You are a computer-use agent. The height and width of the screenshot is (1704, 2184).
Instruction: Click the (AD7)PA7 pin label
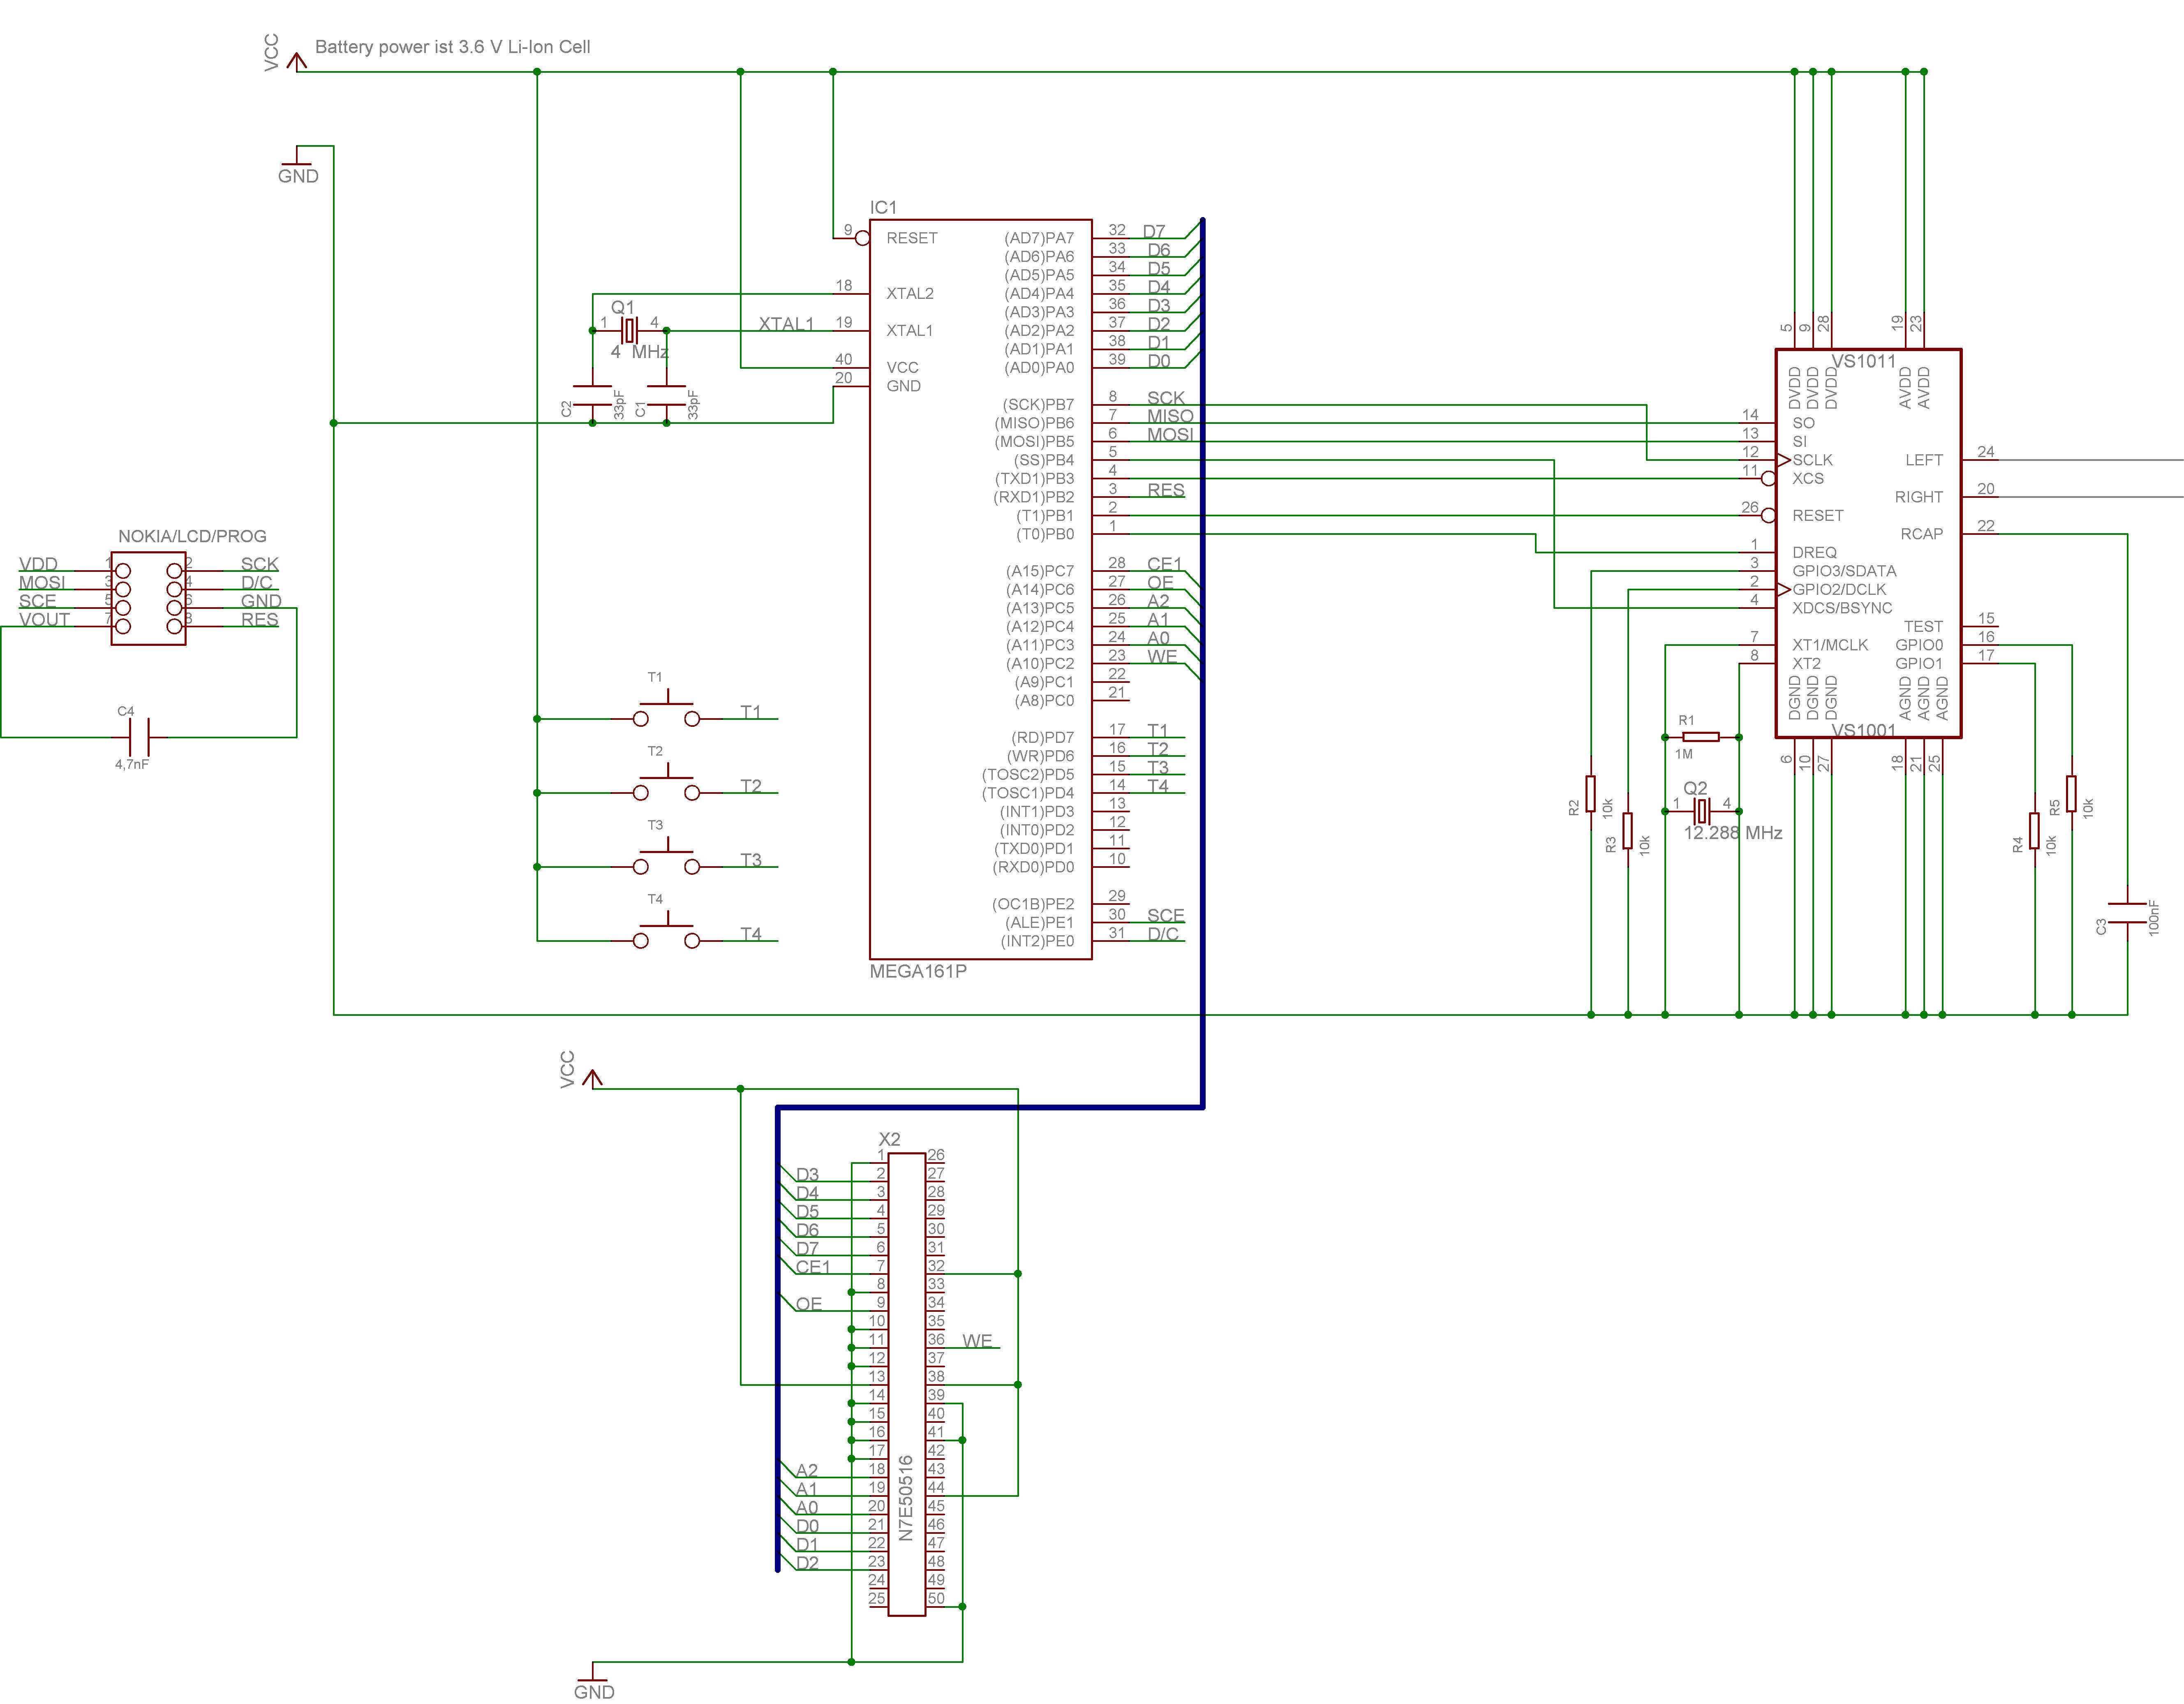click(x=1039, y=238)
